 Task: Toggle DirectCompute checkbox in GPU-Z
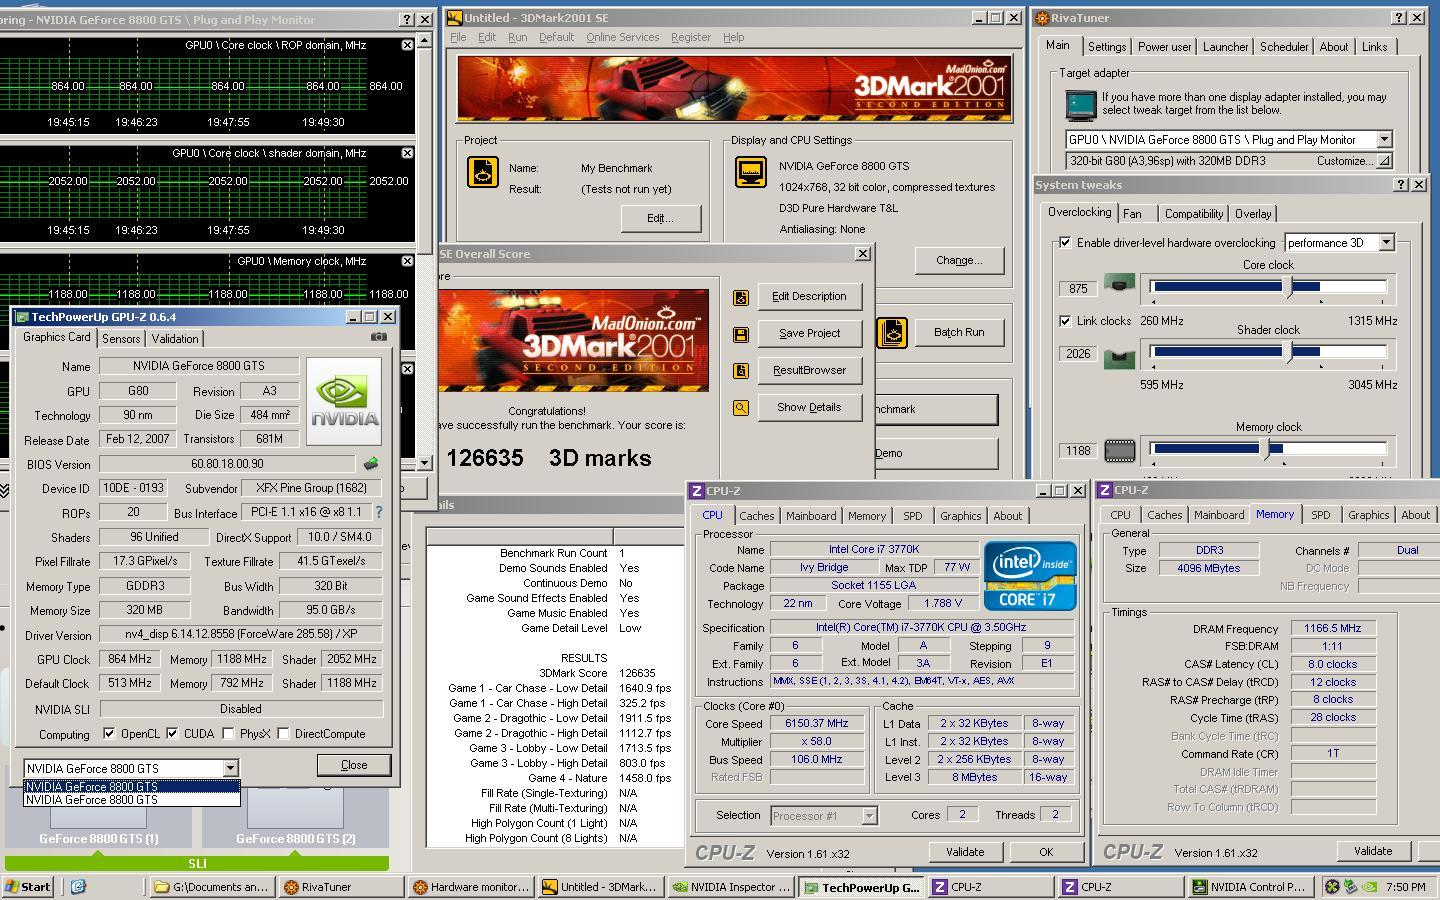pos(283,733)
